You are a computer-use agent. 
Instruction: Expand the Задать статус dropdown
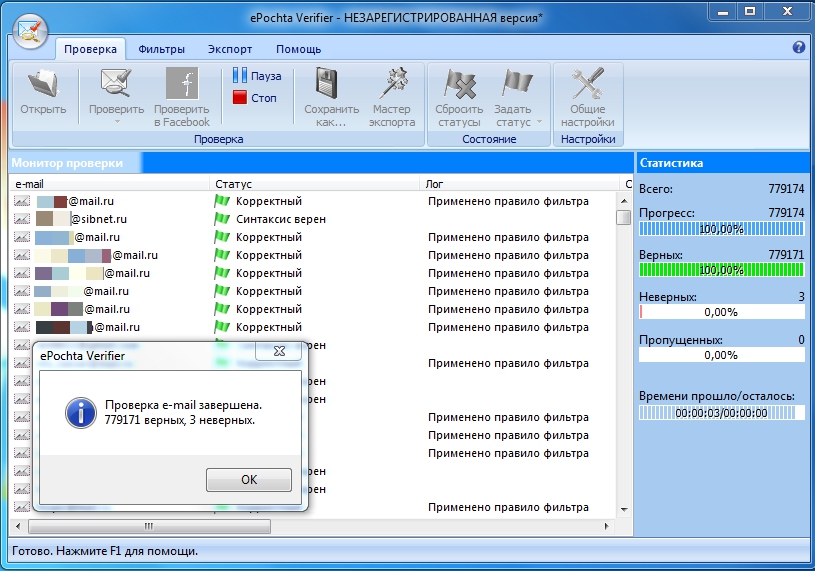point(539,122)
